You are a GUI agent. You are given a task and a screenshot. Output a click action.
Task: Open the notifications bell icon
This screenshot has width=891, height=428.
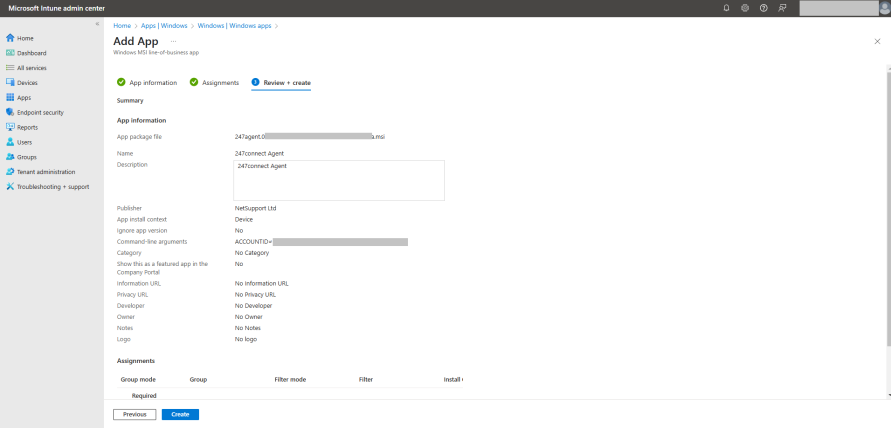pos(726,8)
